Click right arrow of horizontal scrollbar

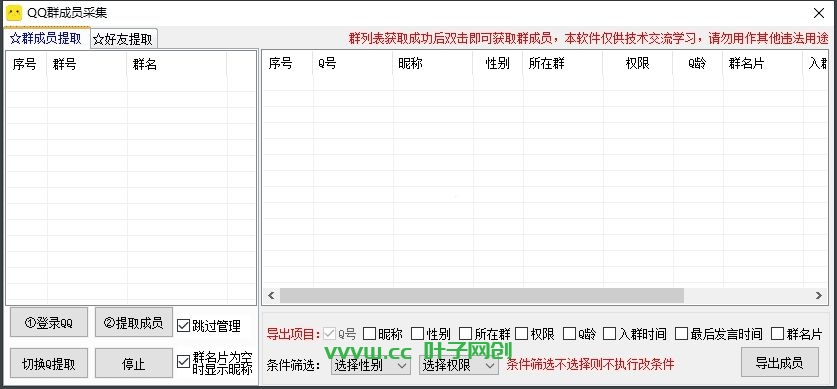[819, 295]
